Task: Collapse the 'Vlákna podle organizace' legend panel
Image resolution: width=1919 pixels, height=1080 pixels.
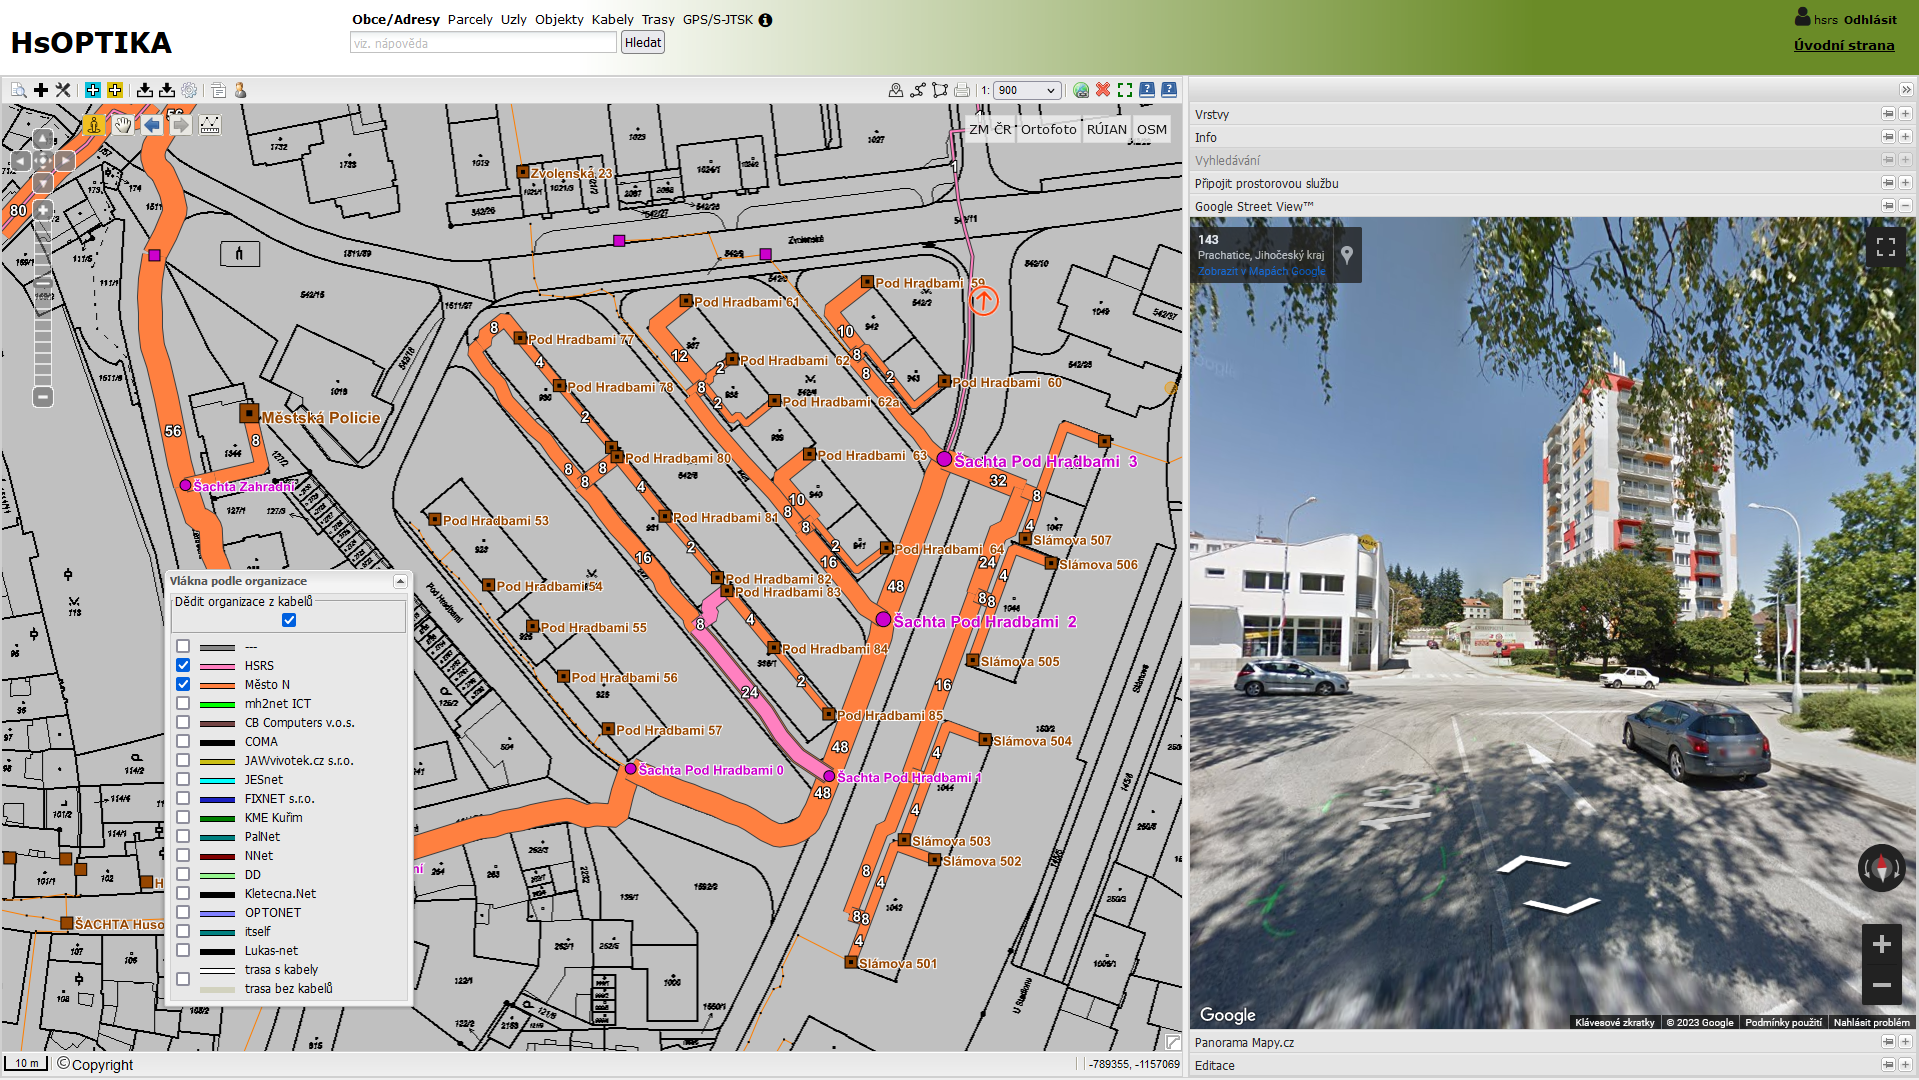Action: [x=400, y=581]
